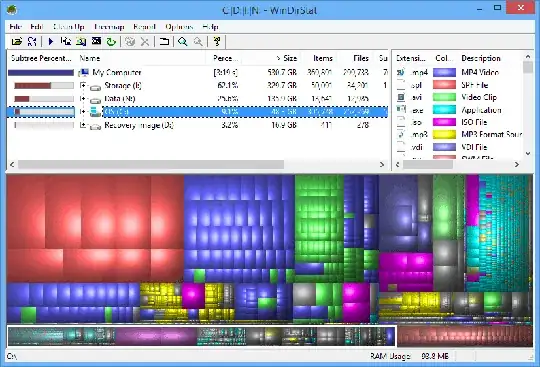The image size is (540, 367).
Task: Click the 62.1% percentage cell
Action: pyautogui.click(x=228, y=85)
